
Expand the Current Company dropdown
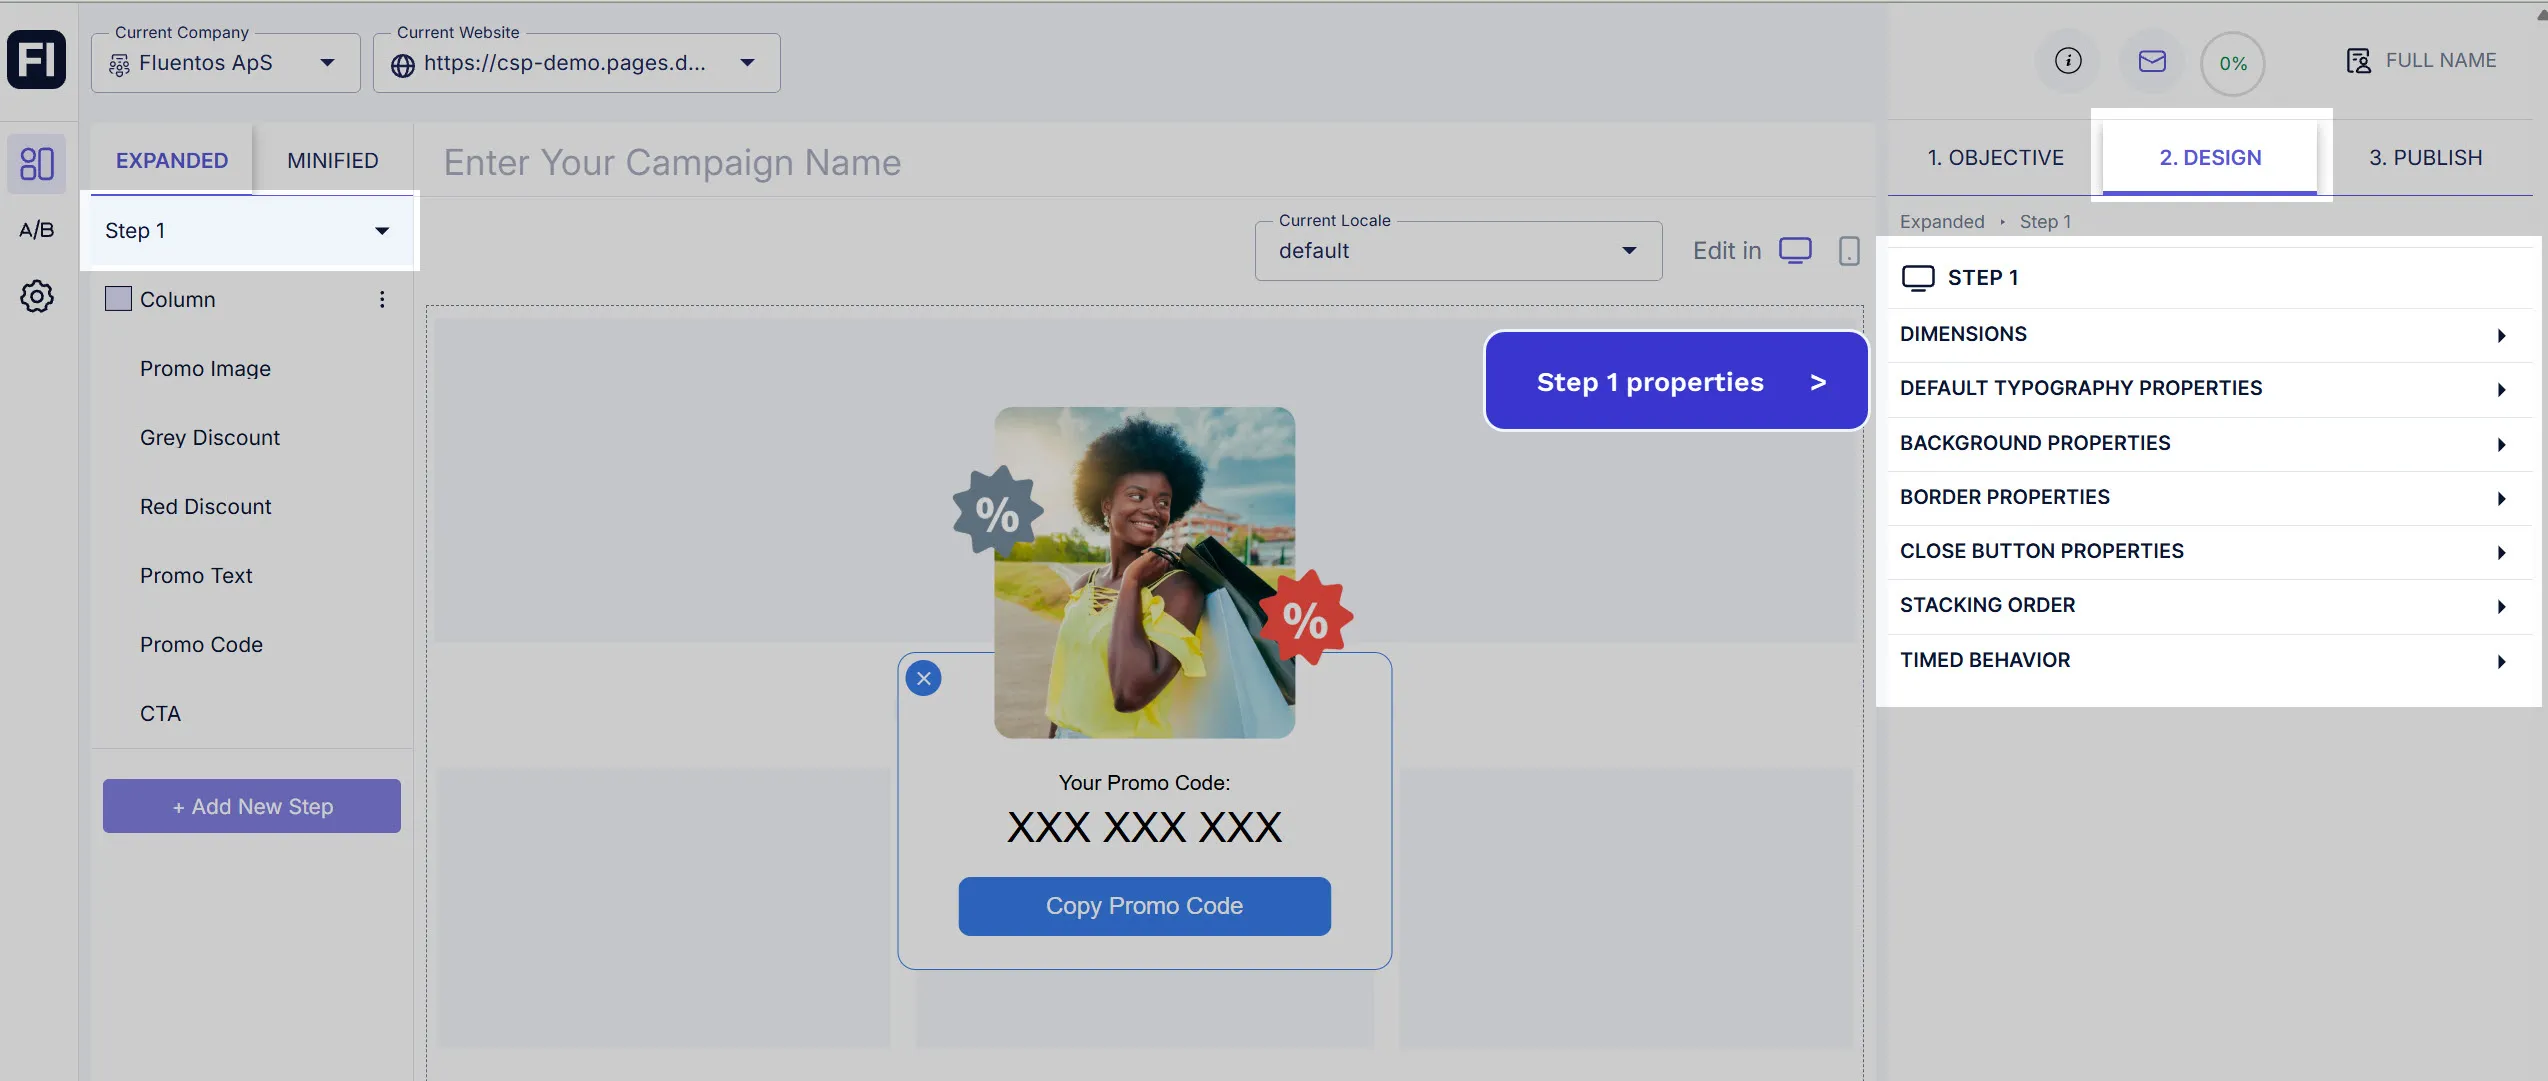click(x=225, y=63)
